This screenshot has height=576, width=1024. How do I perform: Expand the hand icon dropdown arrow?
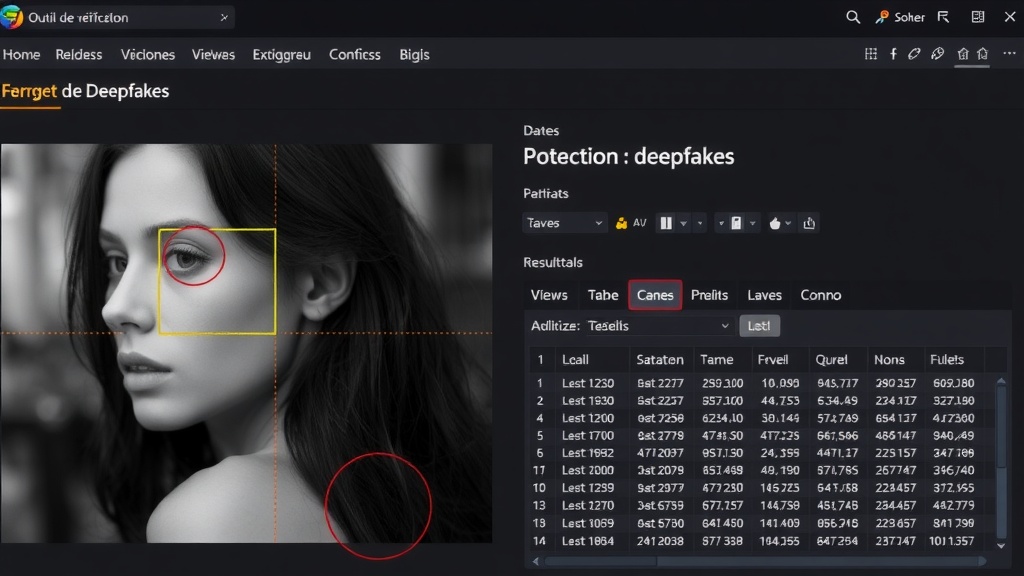[789, 223]
